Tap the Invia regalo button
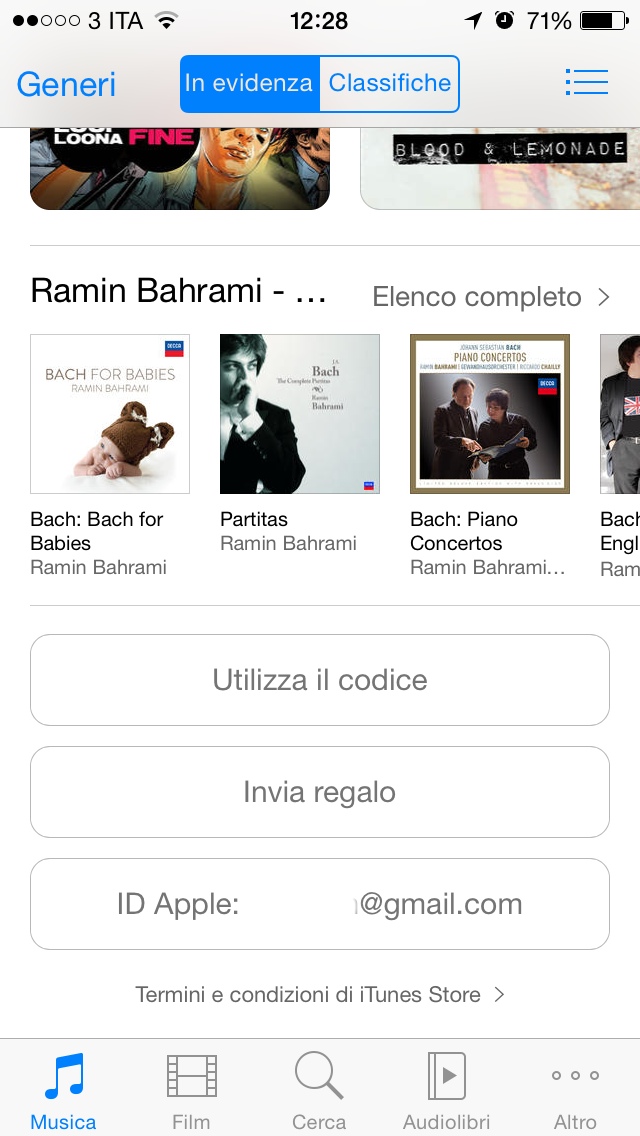The image size is (640, 1136). pos(320,792)
